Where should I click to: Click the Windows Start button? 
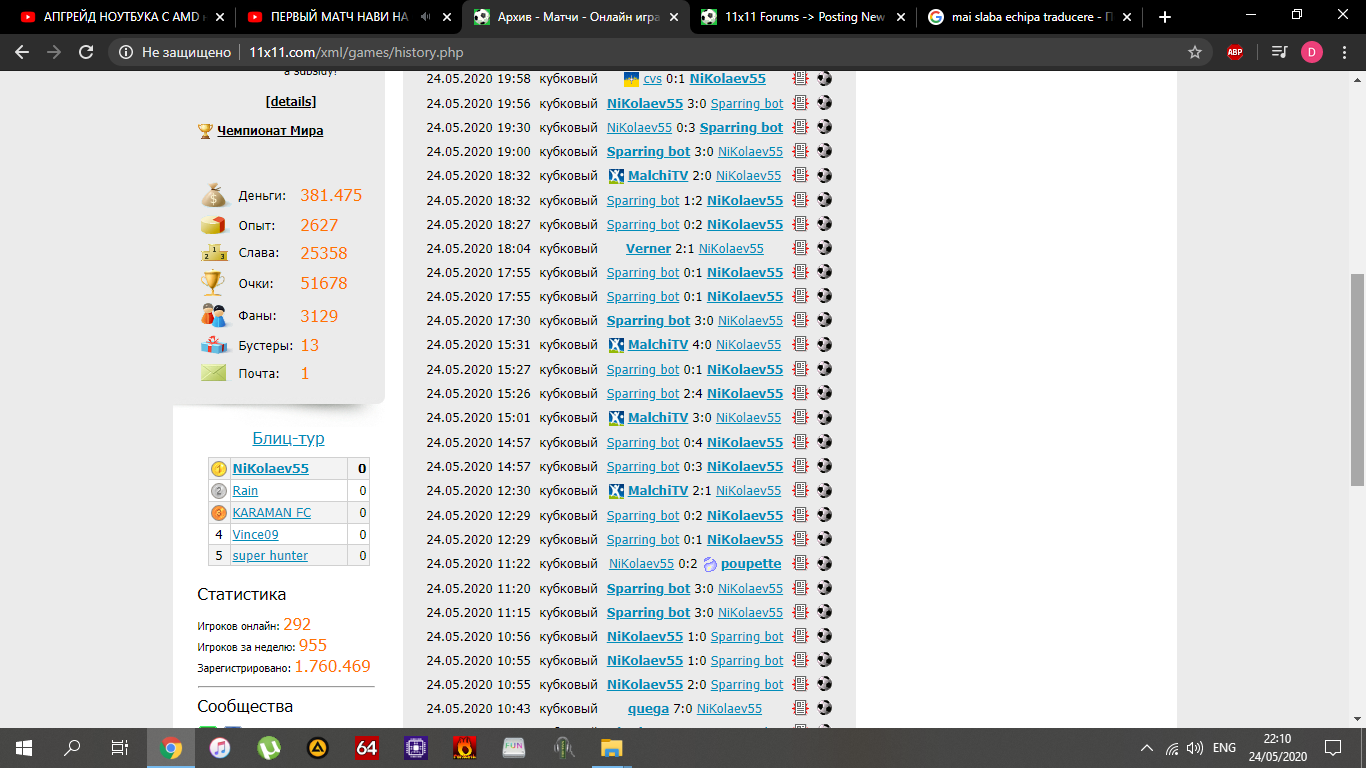[24, 747]
